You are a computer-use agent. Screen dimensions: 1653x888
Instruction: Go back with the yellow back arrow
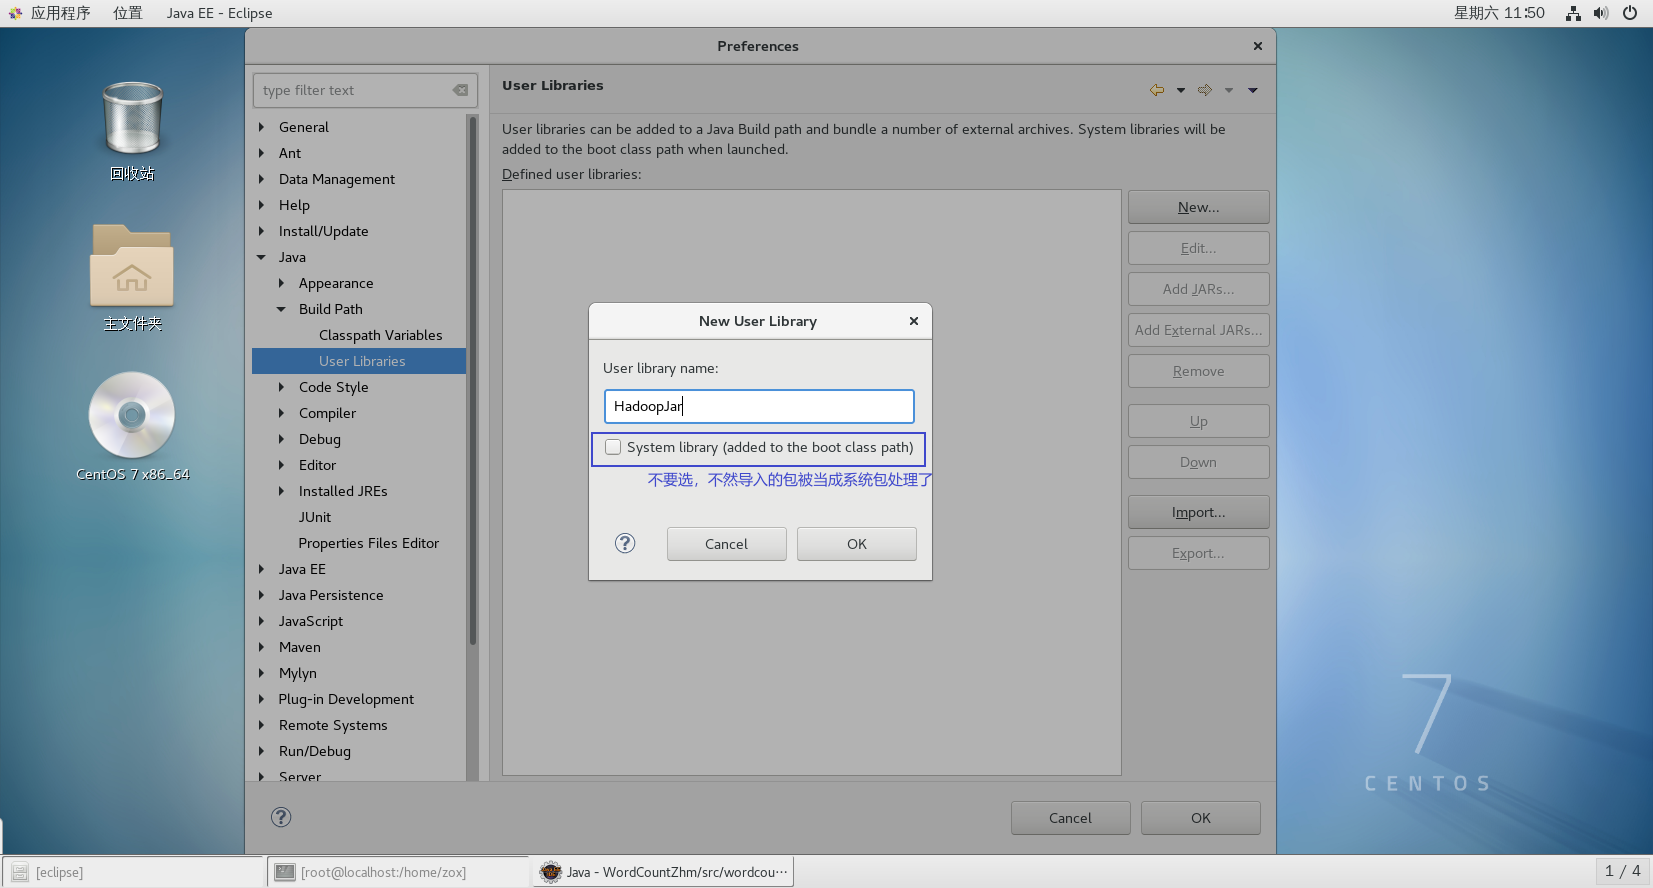coord(1157,90)
